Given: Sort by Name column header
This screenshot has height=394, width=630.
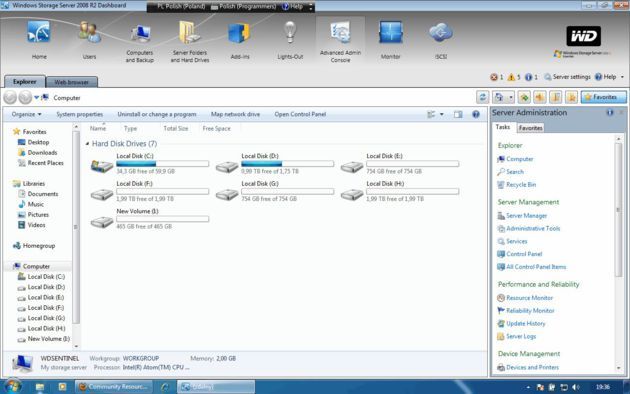Looking at the screenshot, I should click(98, 128).
